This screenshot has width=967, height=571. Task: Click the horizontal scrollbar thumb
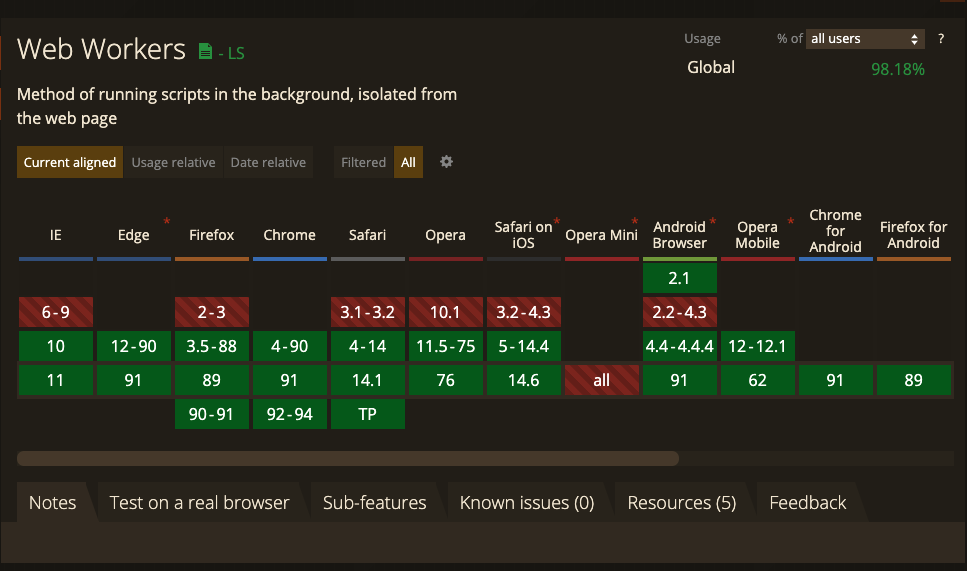[x=348, y=458]
